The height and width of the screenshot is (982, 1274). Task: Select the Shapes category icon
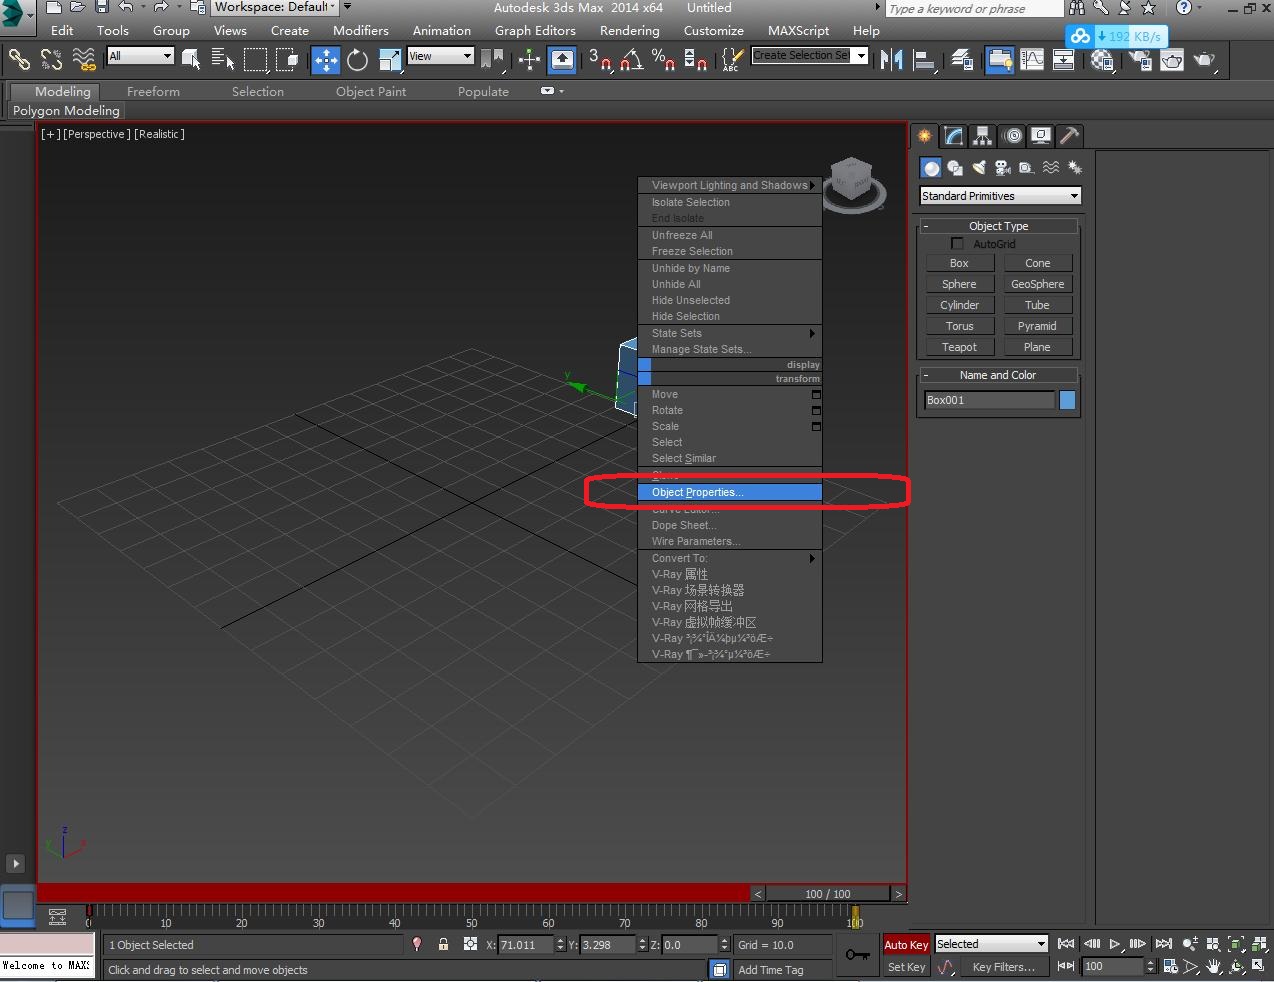[x=955, y=168]
